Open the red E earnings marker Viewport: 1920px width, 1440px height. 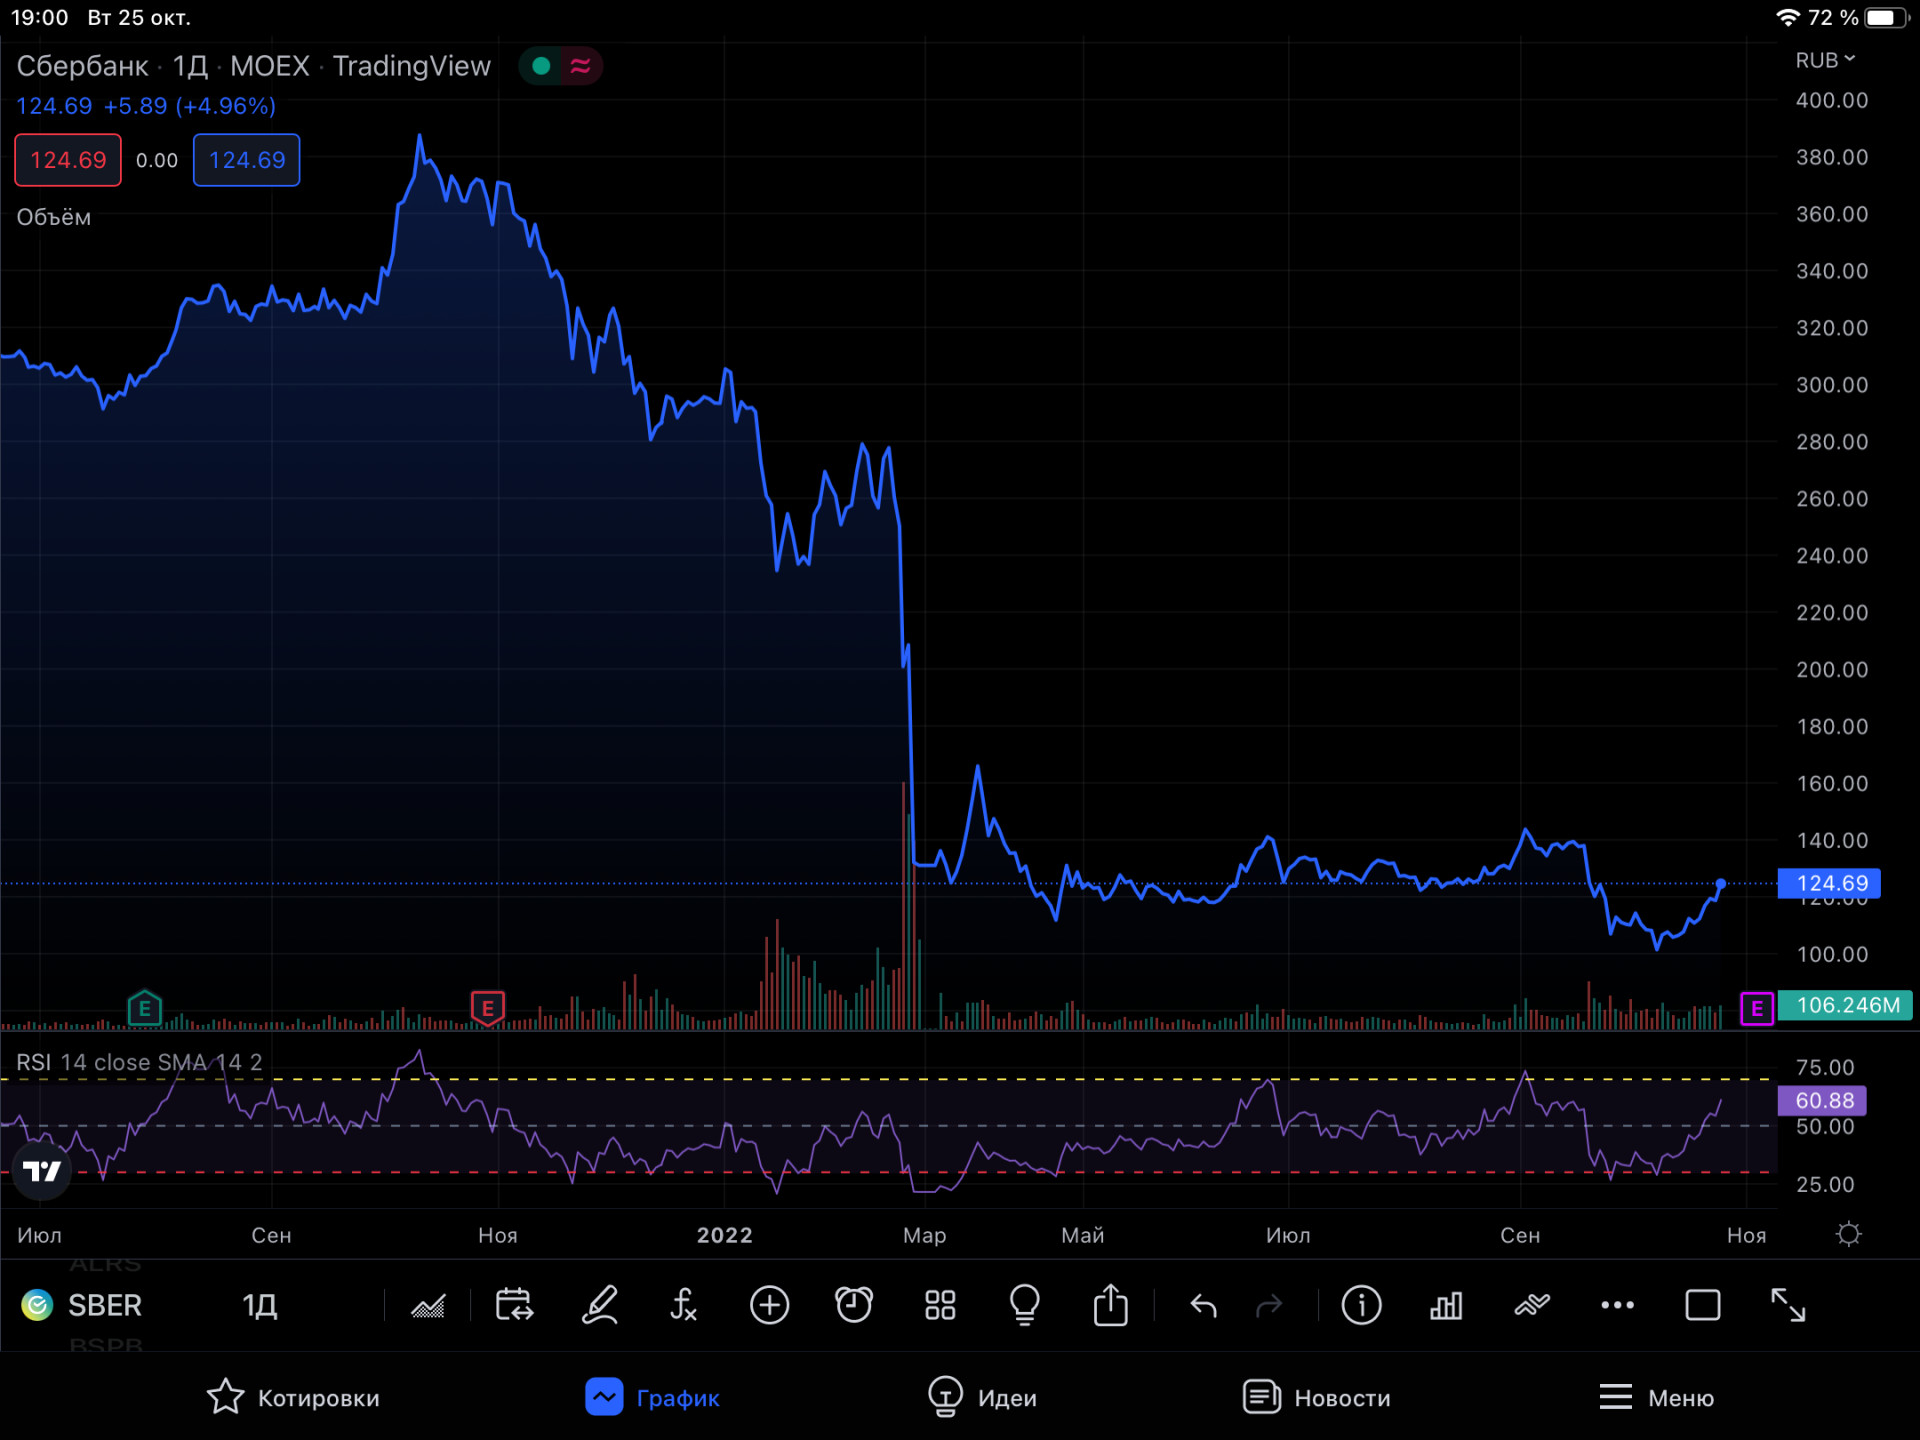[488, 1008]
